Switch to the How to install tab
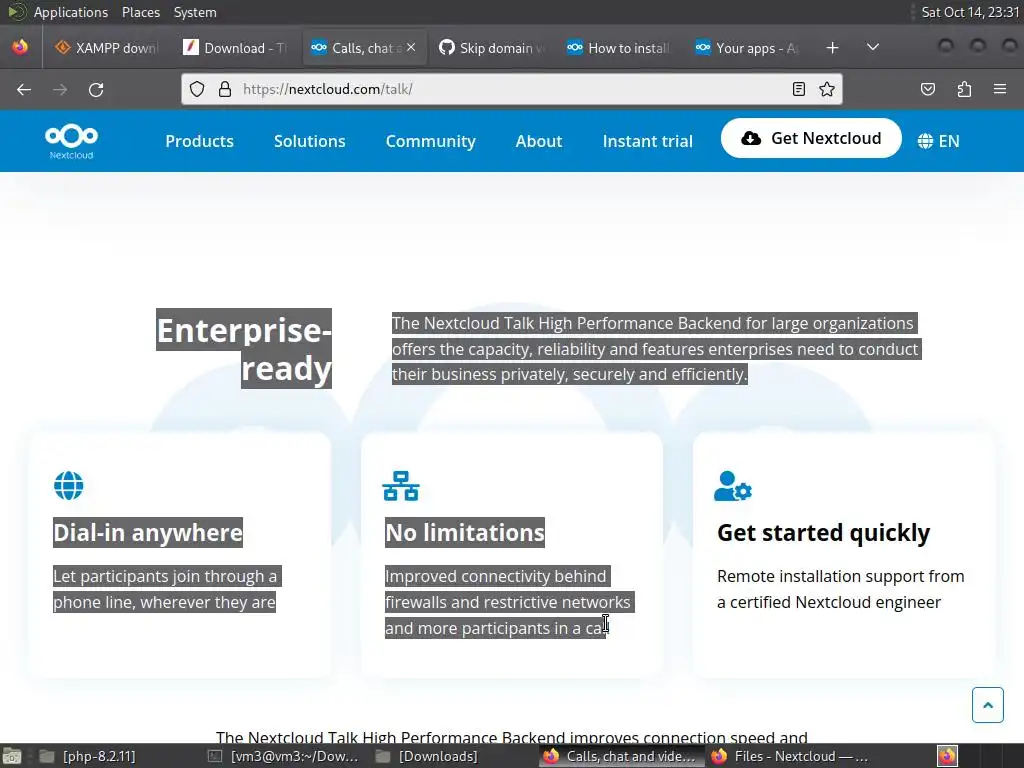This screenshot has width=1024, height=768. pos(620,48)
